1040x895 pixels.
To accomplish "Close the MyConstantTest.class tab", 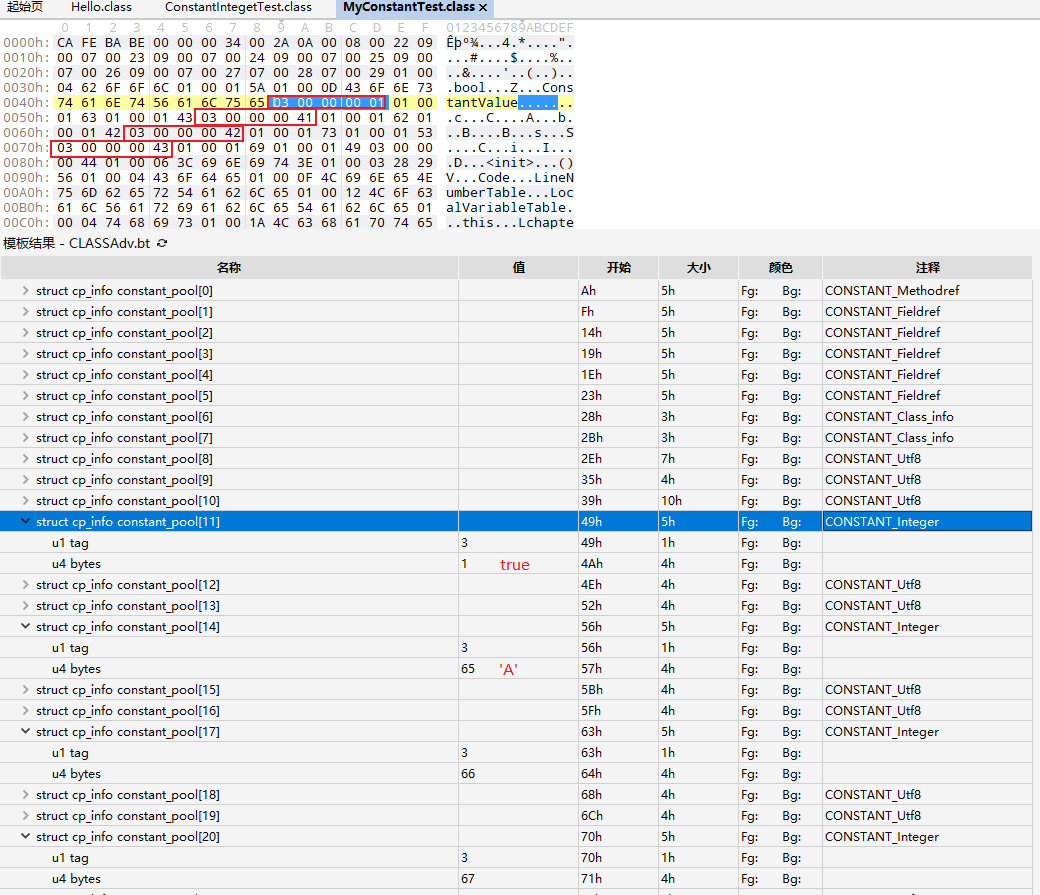I will (483, 7).
